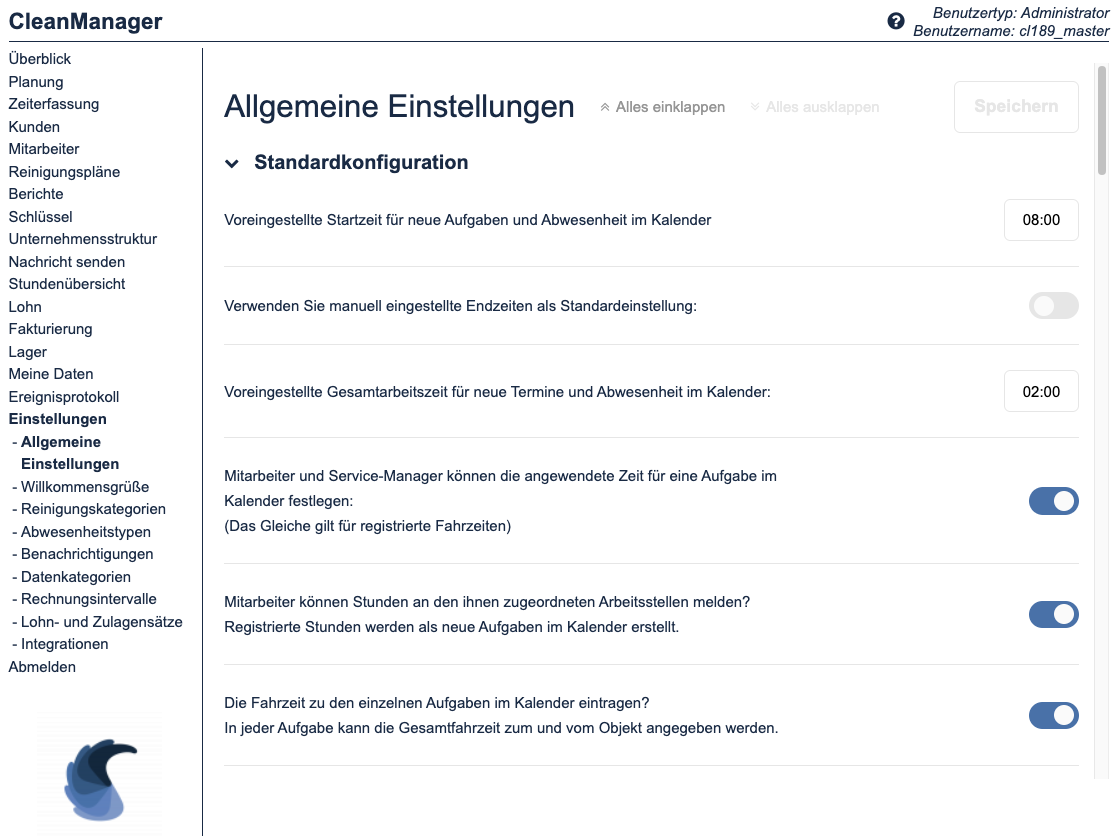Go to Lohn page
The image size is (1111, 836).
pos(25,307)
